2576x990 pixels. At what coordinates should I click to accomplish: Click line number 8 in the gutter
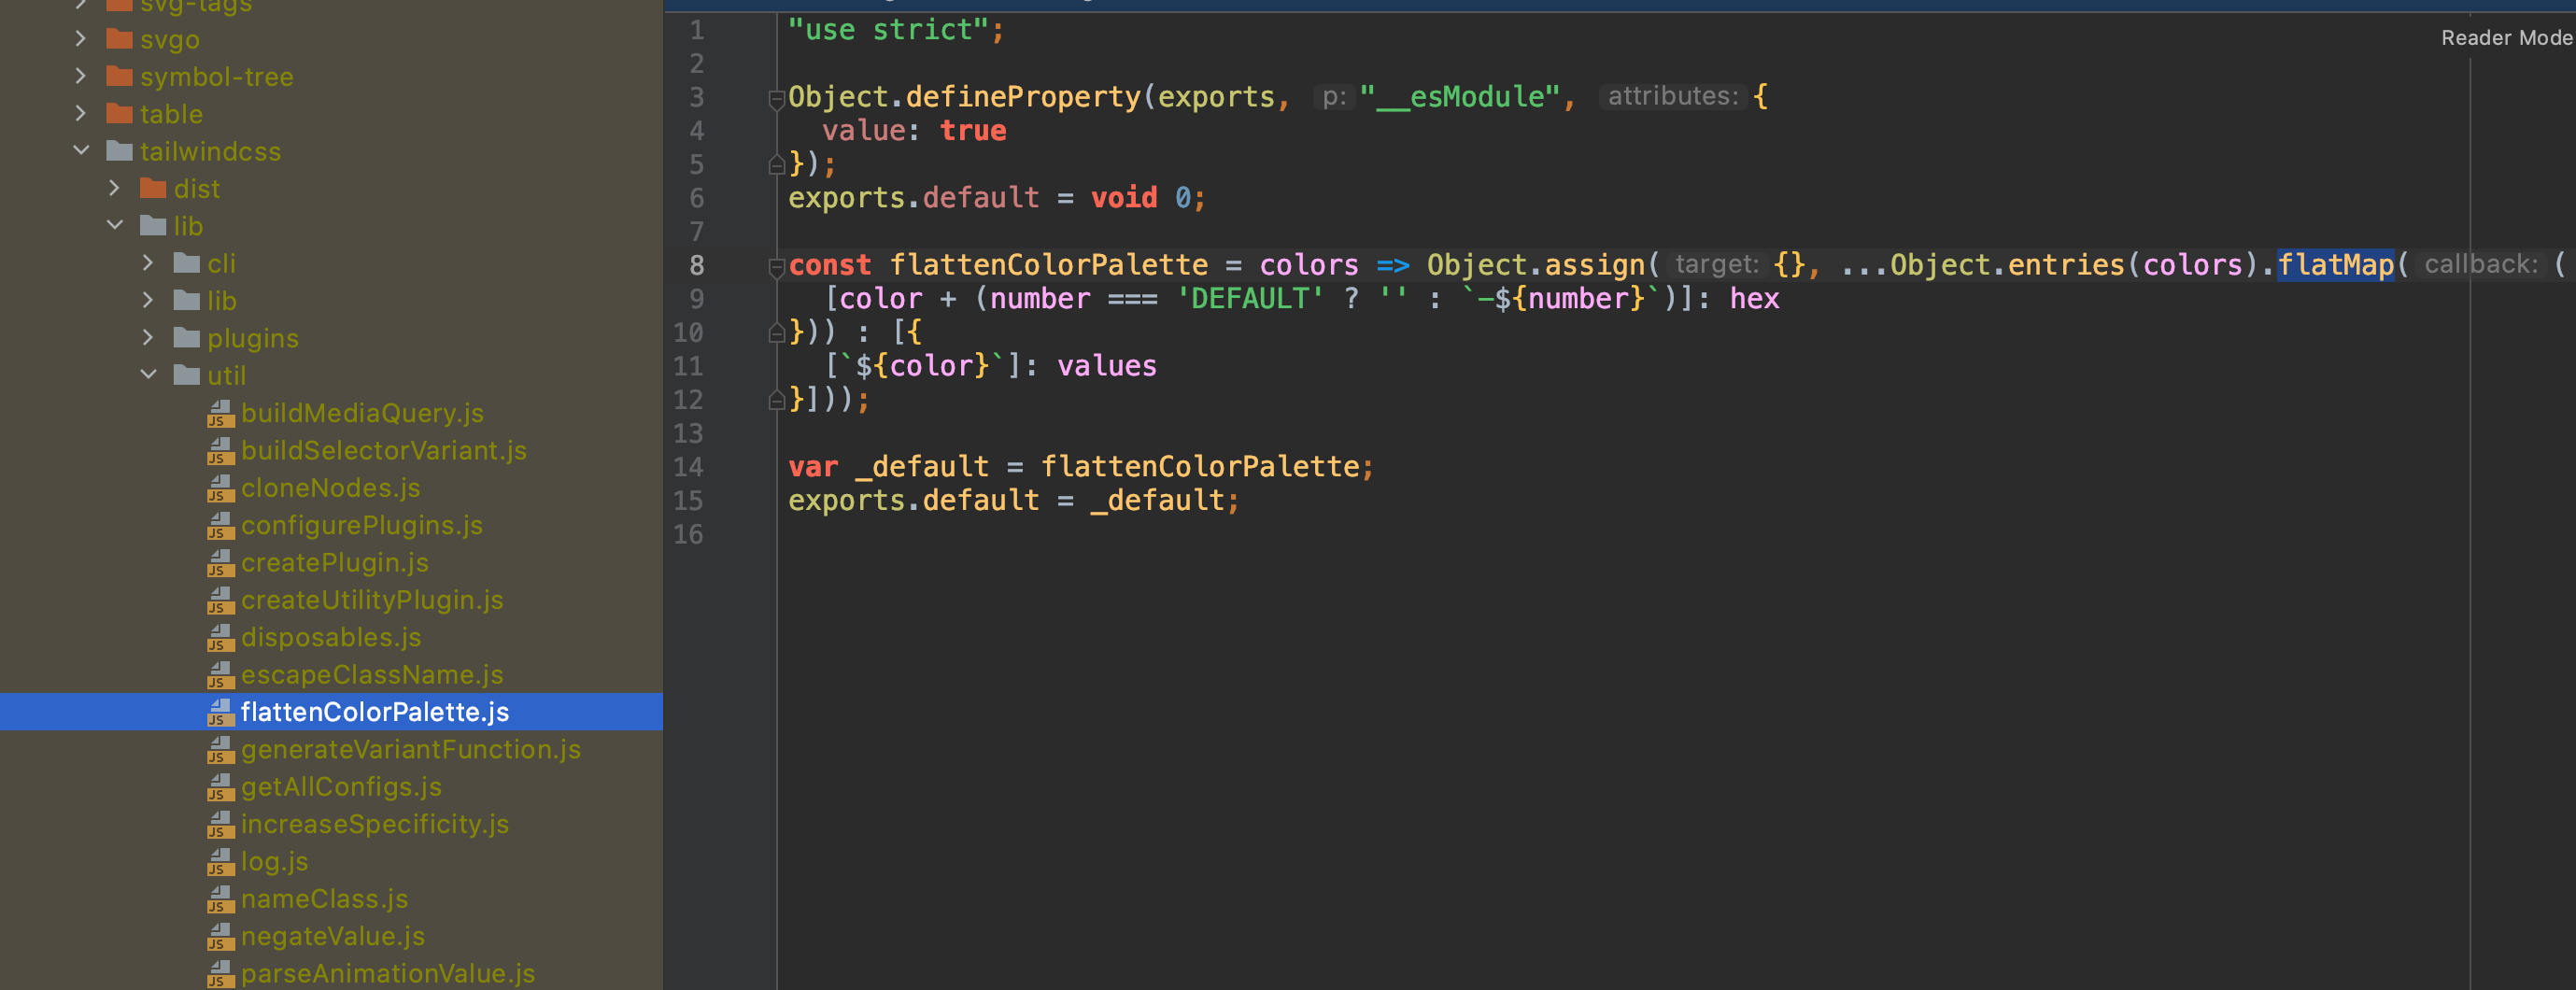[697, 265]
